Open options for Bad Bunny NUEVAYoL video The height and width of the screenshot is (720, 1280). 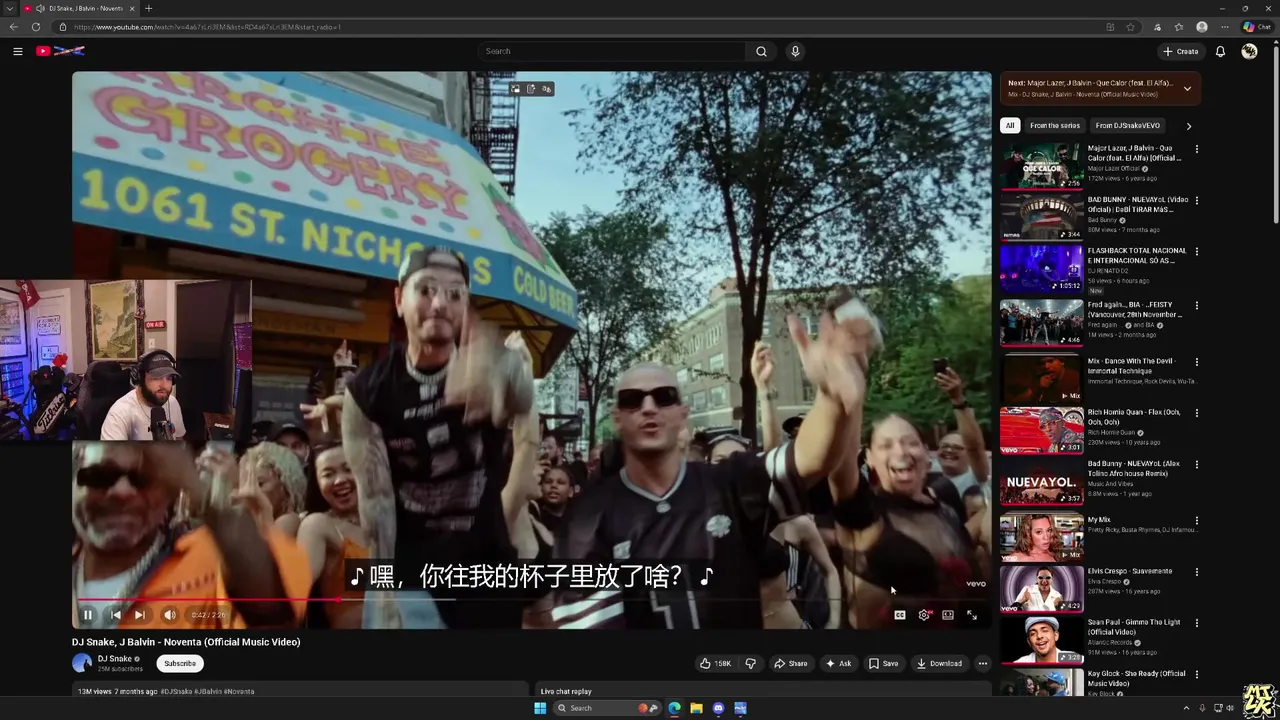tap(1196, 200)
